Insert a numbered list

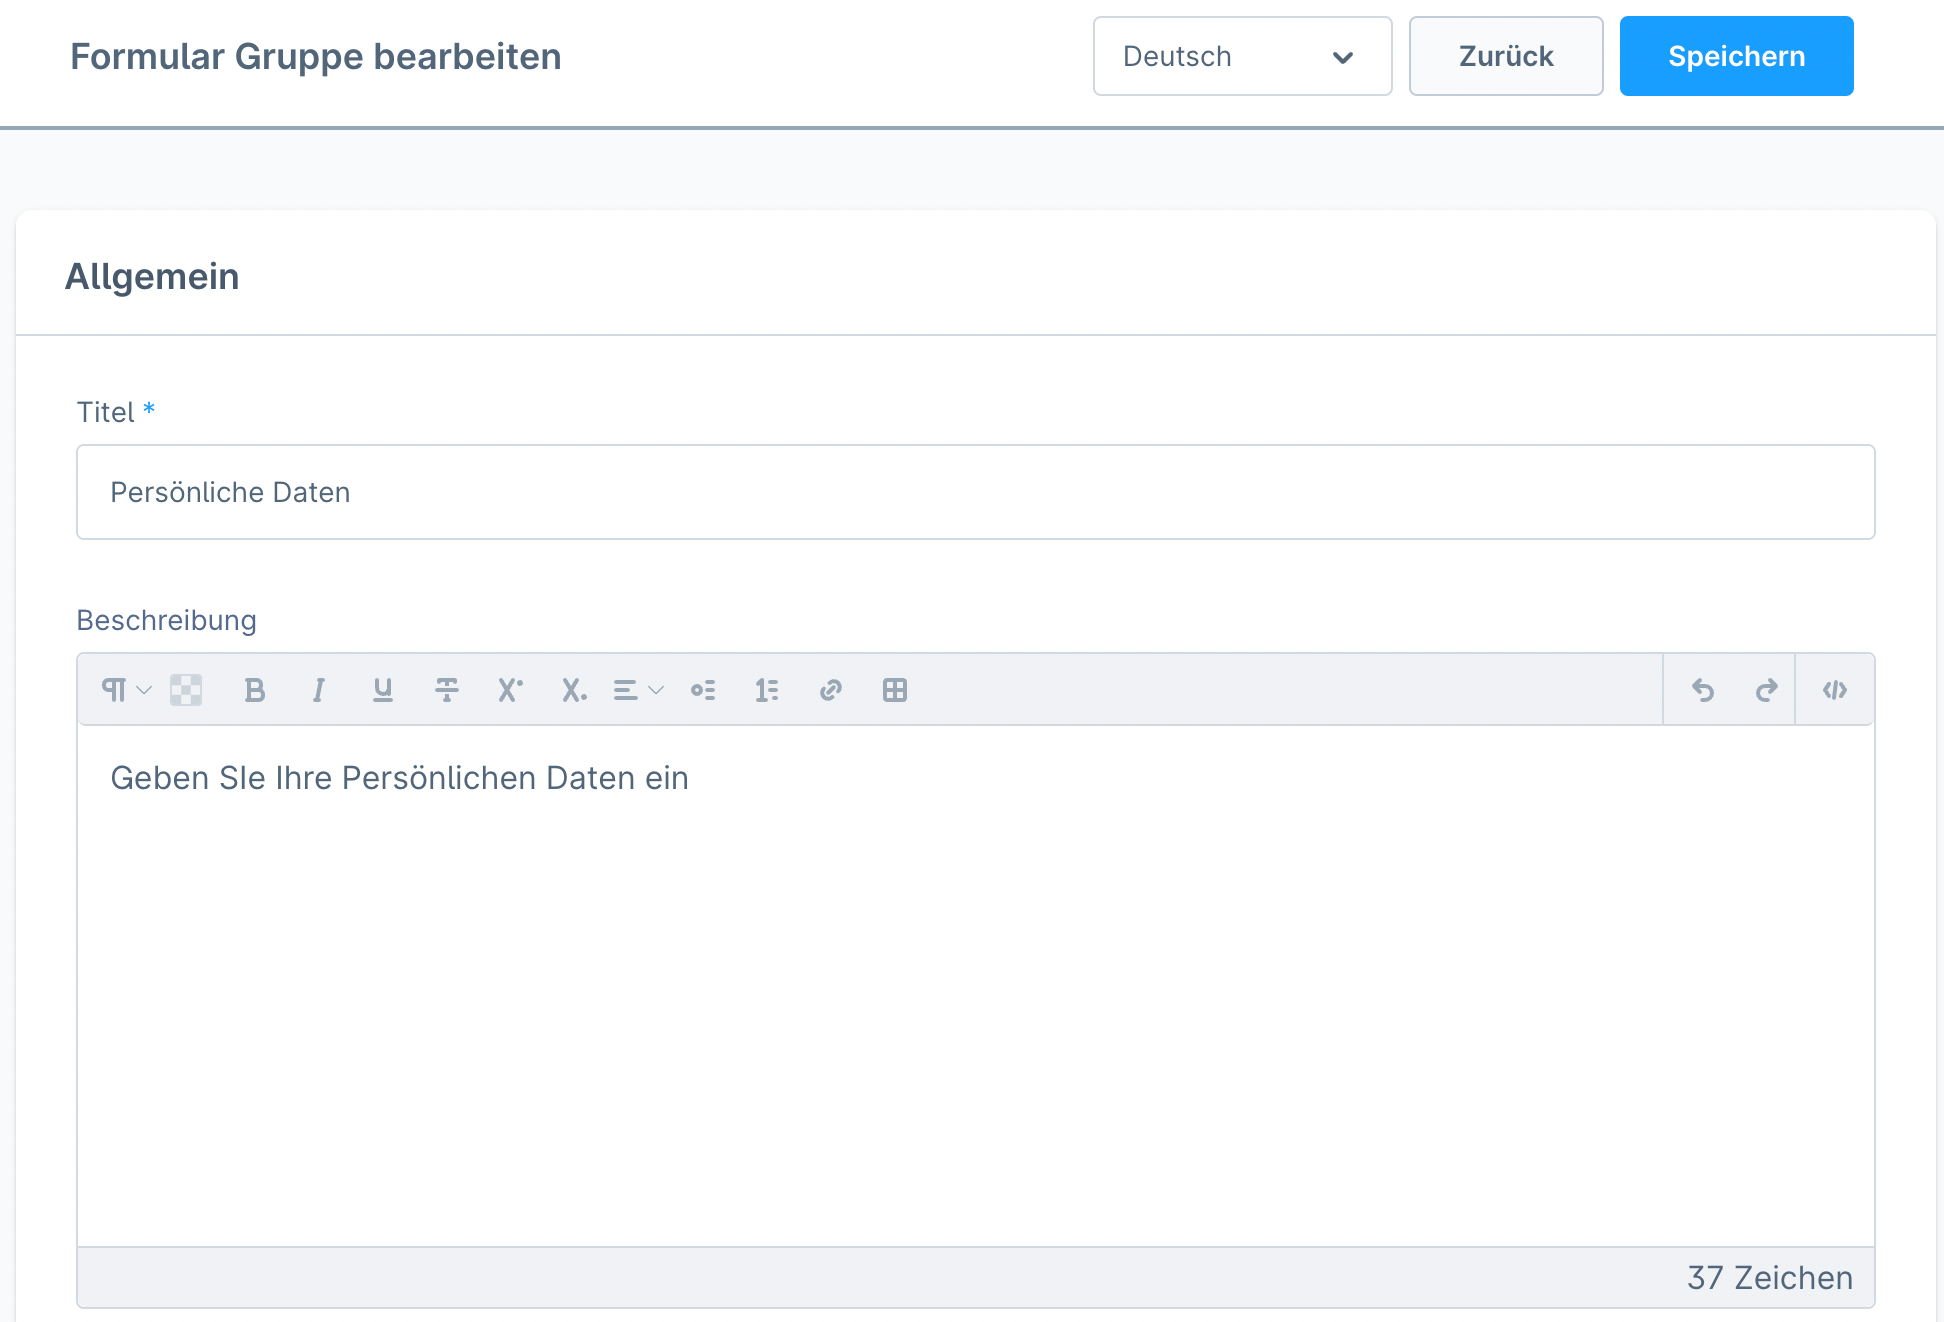tap(767, 690)
